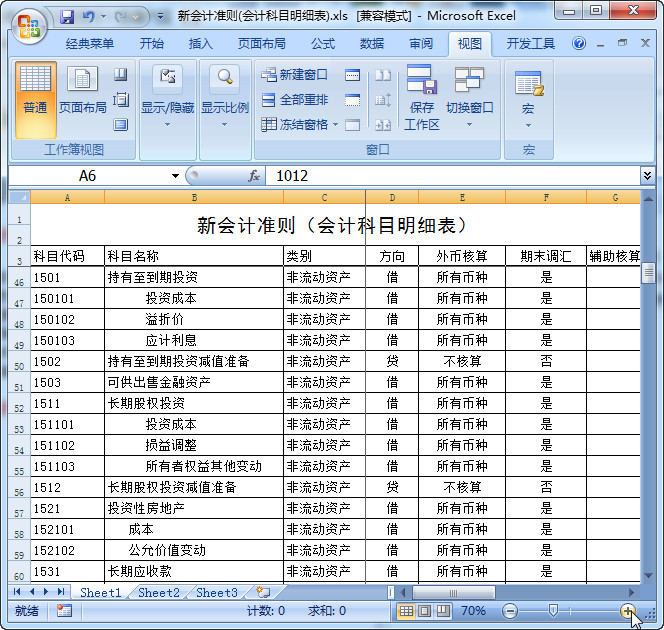
Task: Click Reset Window Position icon
Action: click(x=383, y=124)
